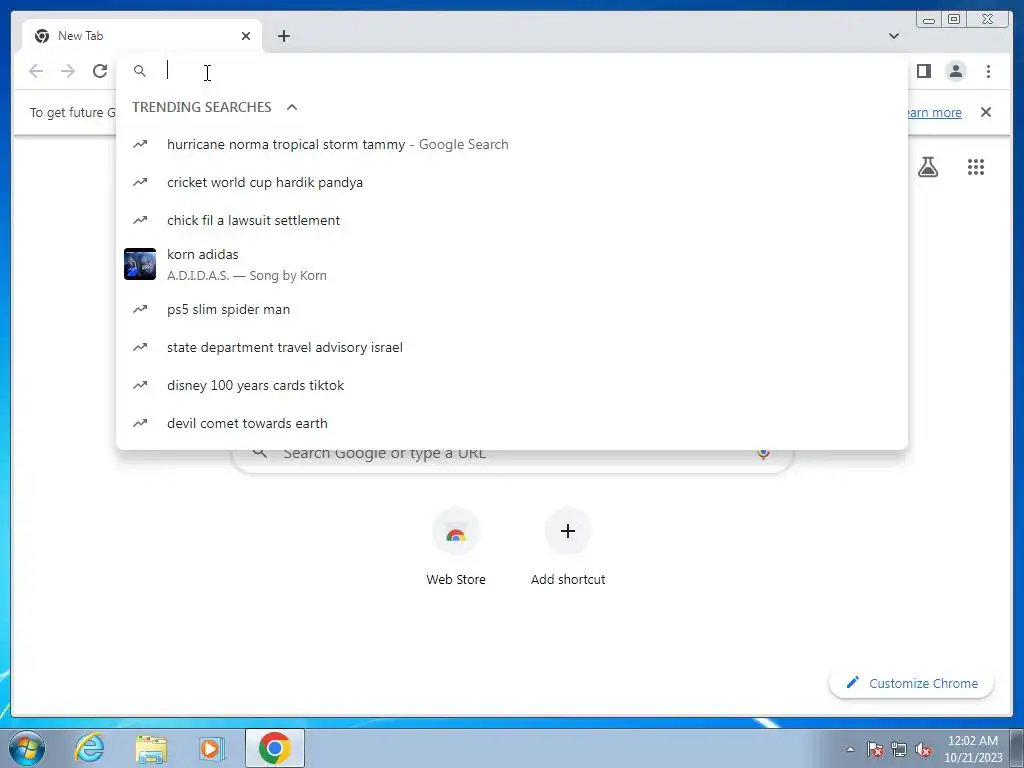This screenshot has width=1024, height=768.
Task: Select the korn adidas suggestion
Action: click(x=512, y=264)
